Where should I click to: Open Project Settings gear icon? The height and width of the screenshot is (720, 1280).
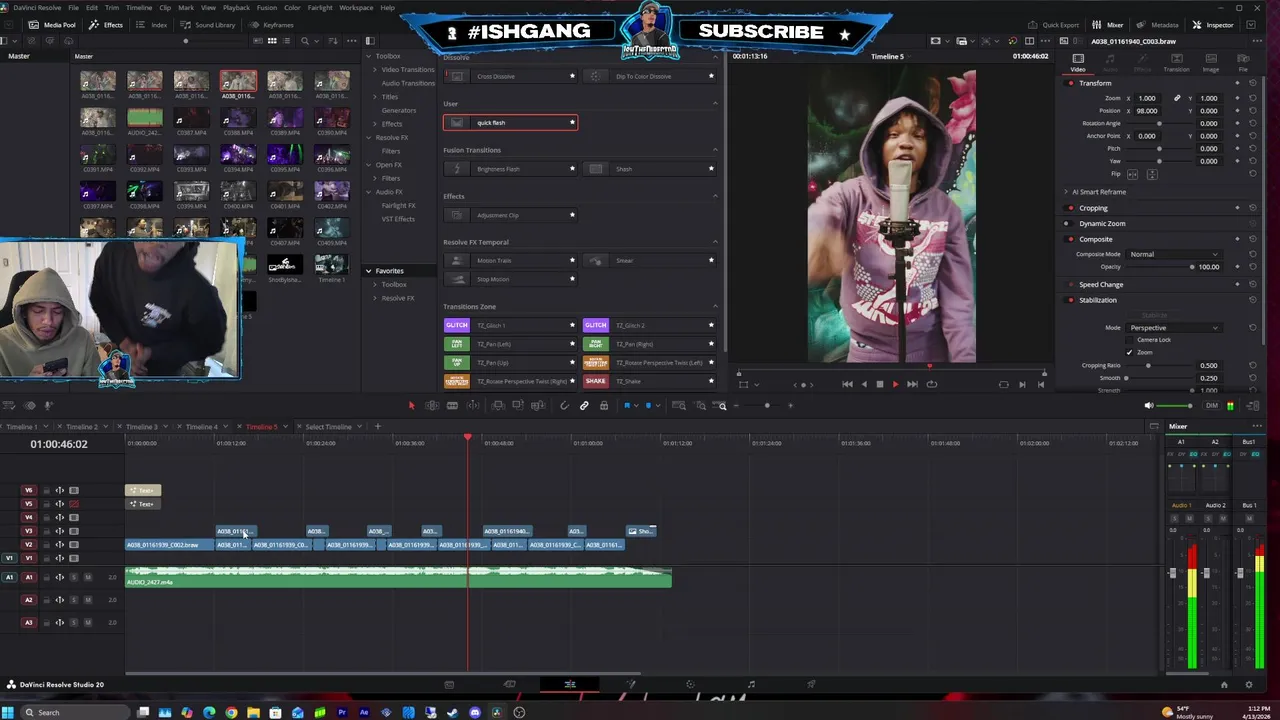(x=1248, y=685)
